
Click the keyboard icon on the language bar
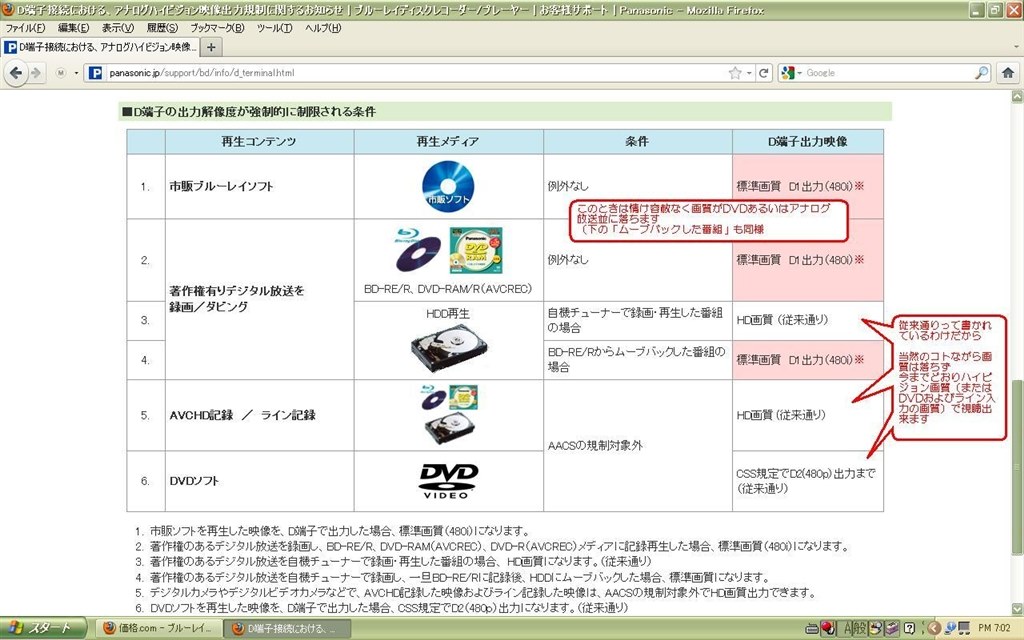pos(812,629)
